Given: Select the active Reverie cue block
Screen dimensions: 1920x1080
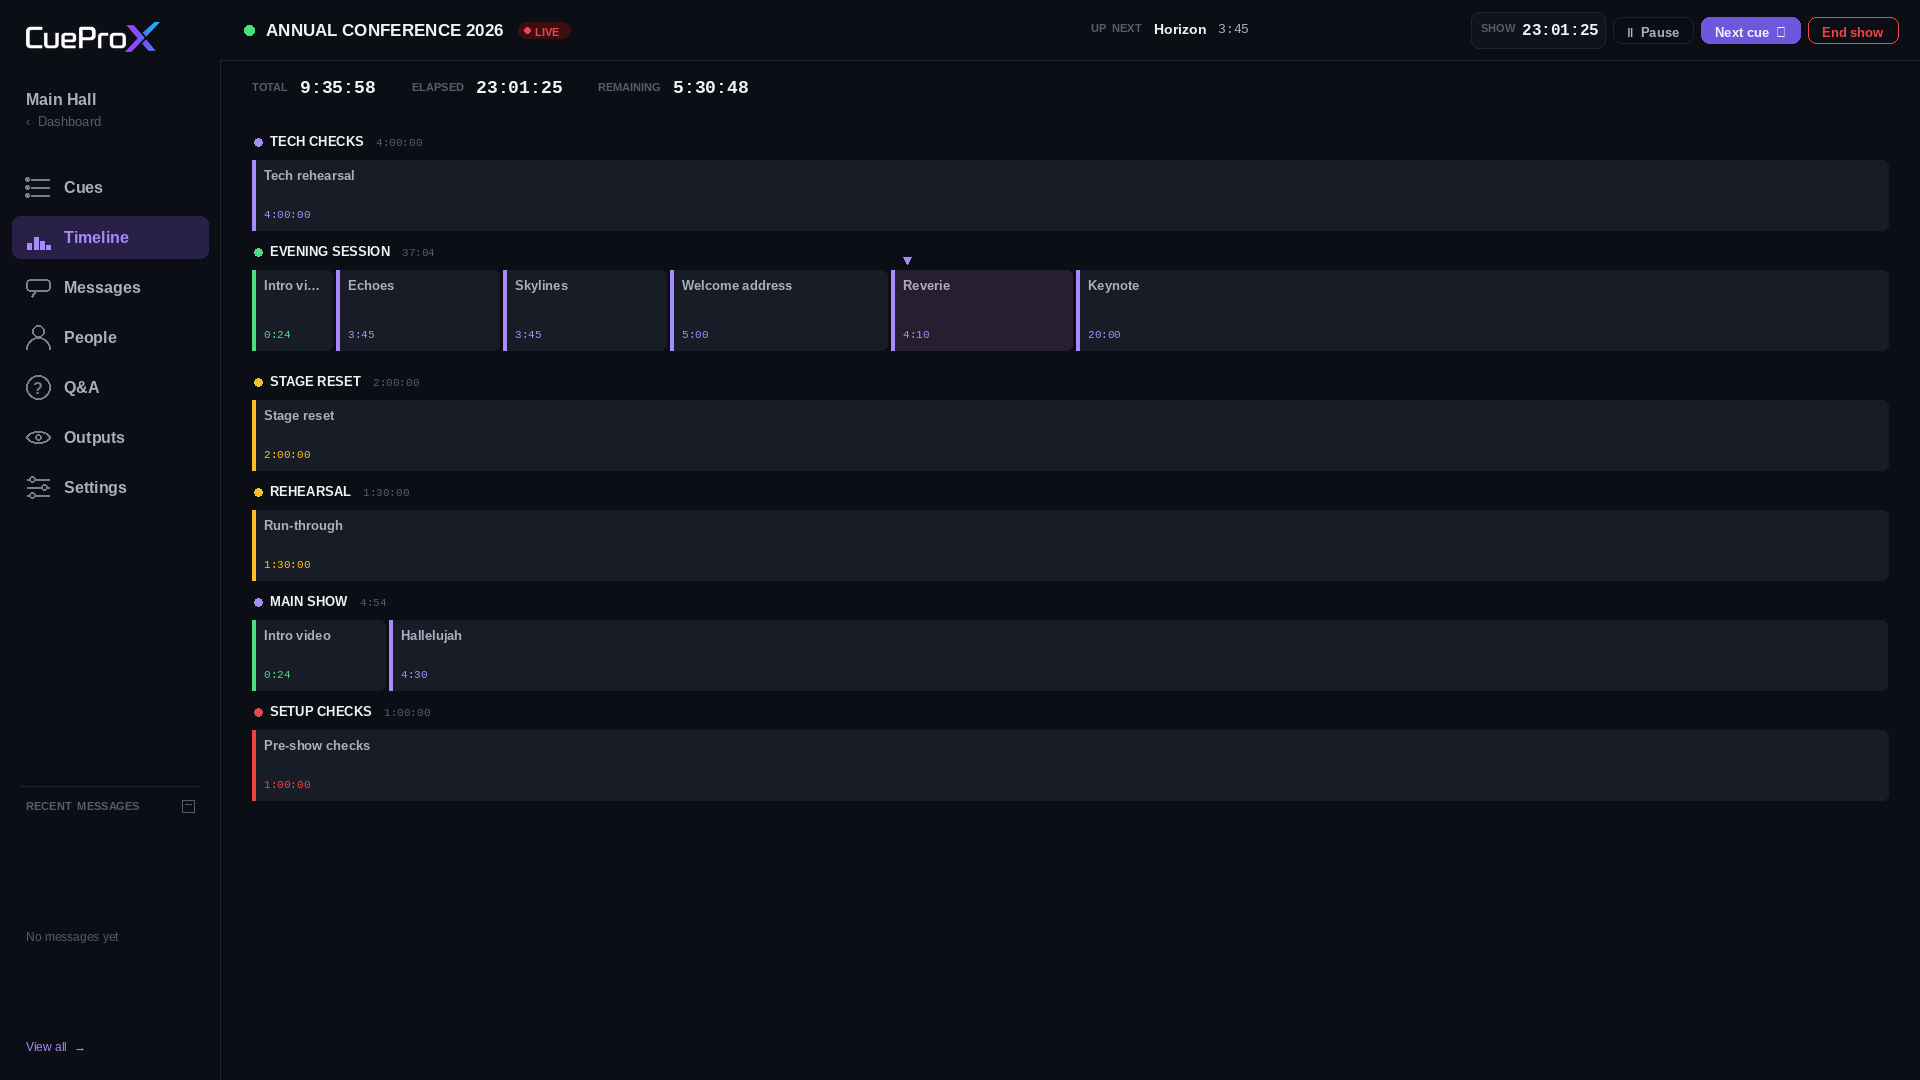Looking at the screenshot, I should pyautogui.click(x=982, y=311).
